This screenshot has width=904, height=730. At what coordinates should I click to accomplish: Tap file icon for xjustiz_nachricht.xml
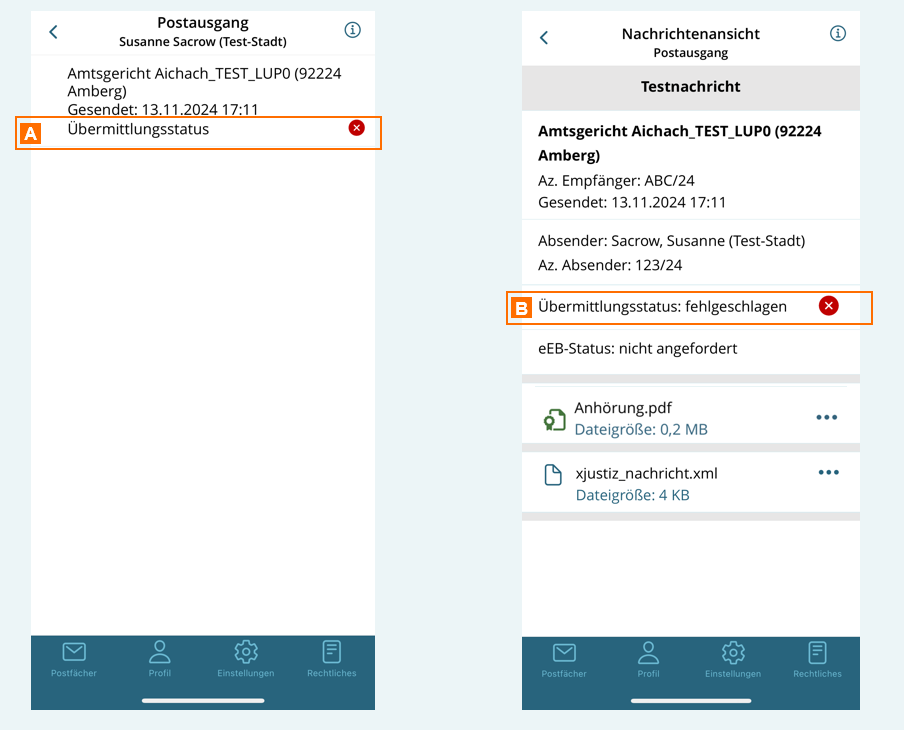[553, 474]
